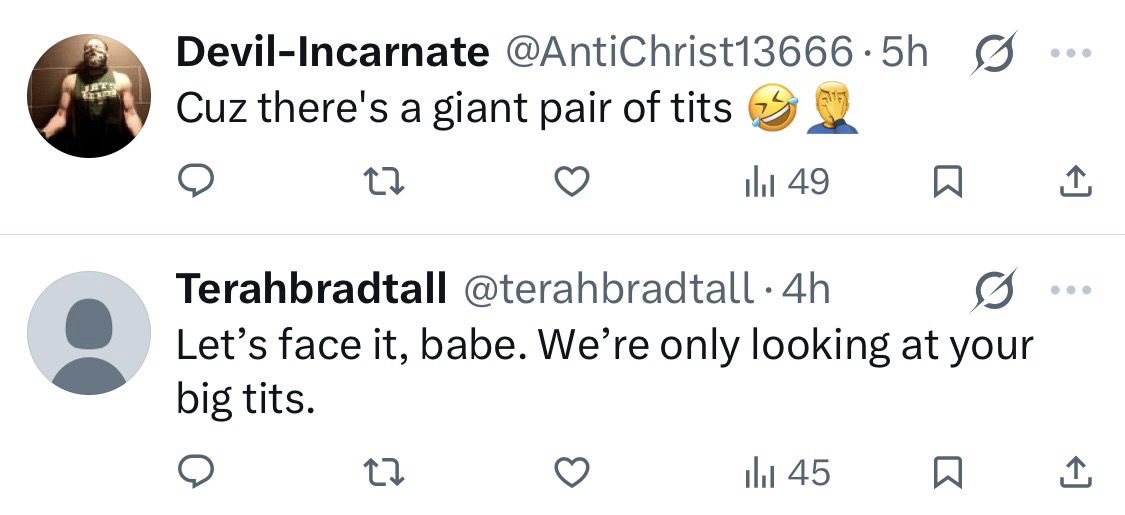Screen dimensions: 1125x515
Task: Open the @AntiChrist13666 handle link
Action: tap(682, 54)
